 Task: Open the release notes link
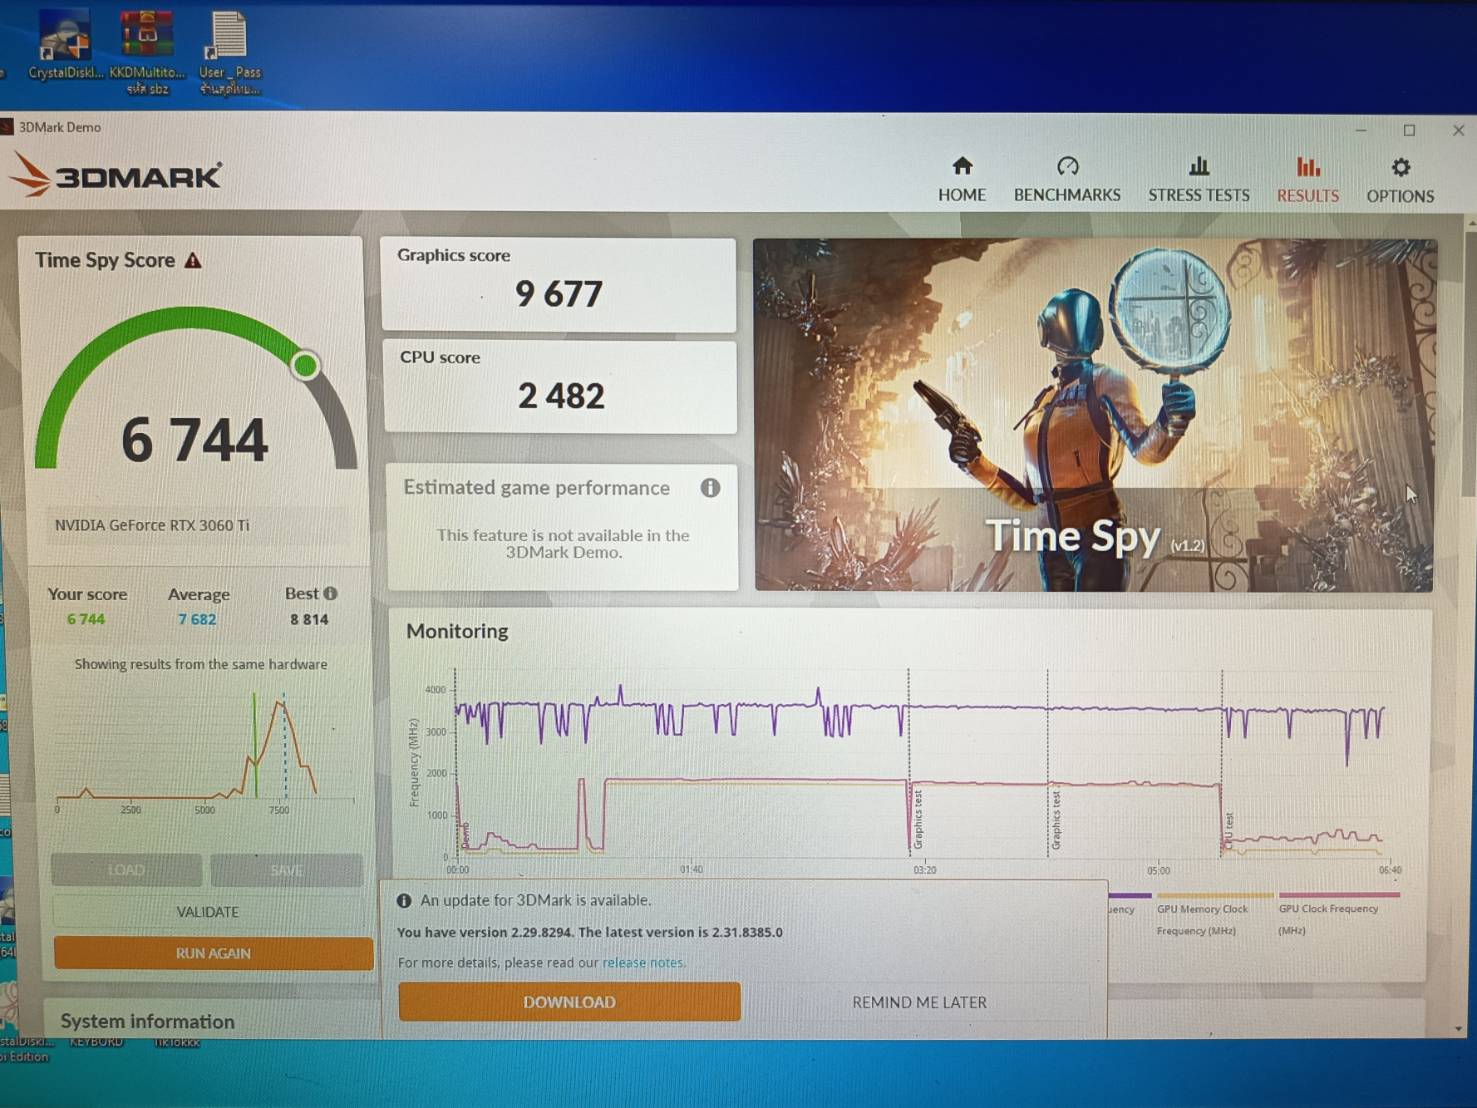coord(643,963)
